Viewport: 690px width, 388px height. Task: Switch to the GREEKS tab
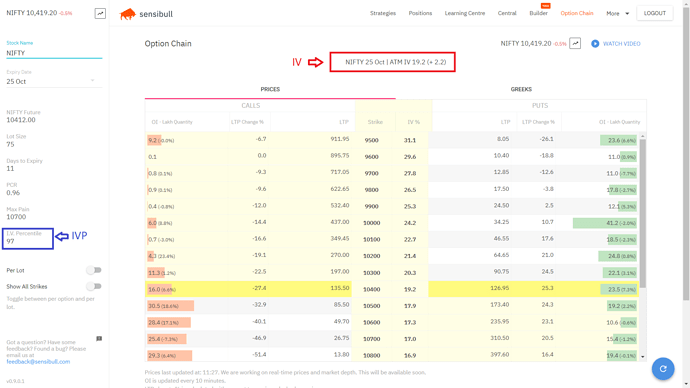click(x=521, y=89)
